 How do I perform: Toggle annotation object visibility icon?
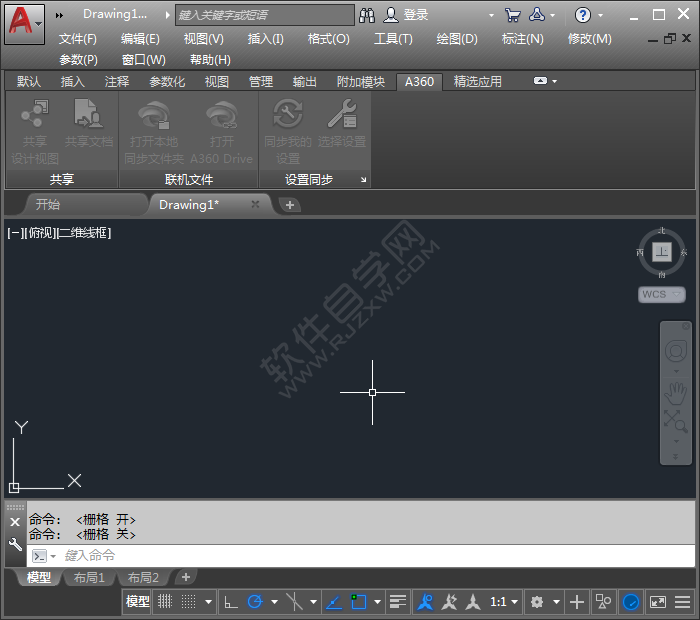[425, 602]
